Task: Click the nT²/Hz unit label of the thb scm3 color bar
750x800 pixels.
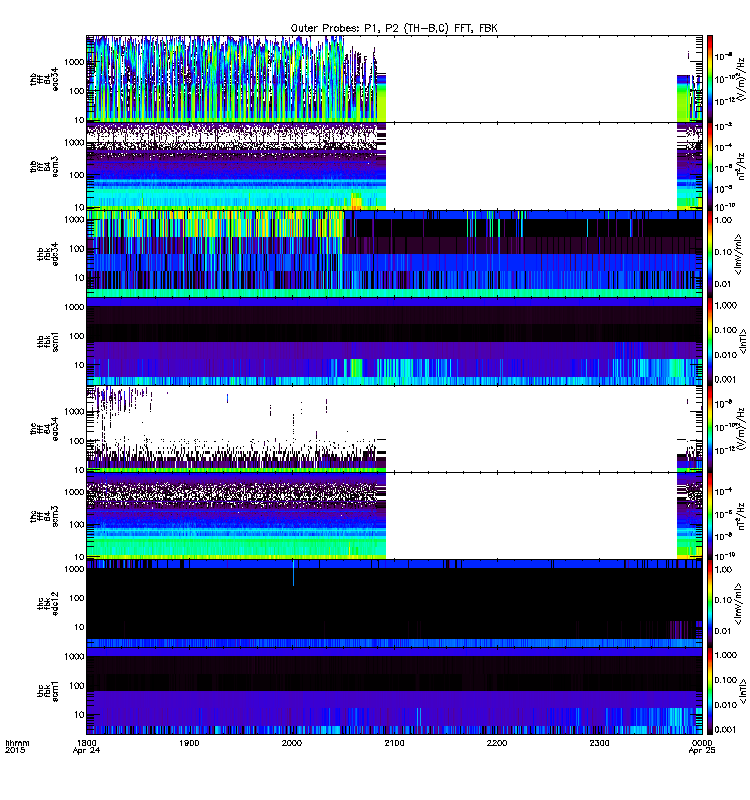Action: pyautogui.click(x=741, y=166)
